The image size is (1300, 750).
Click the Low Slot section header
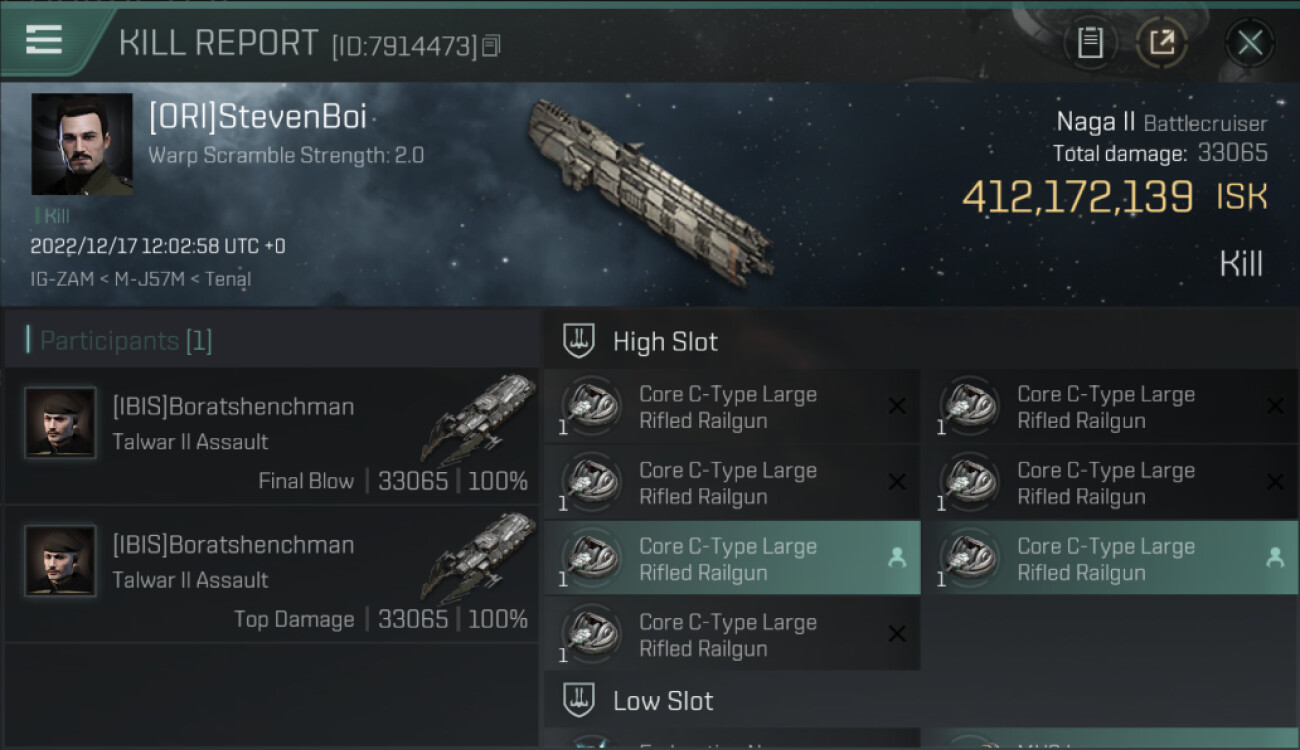(663, 701)
